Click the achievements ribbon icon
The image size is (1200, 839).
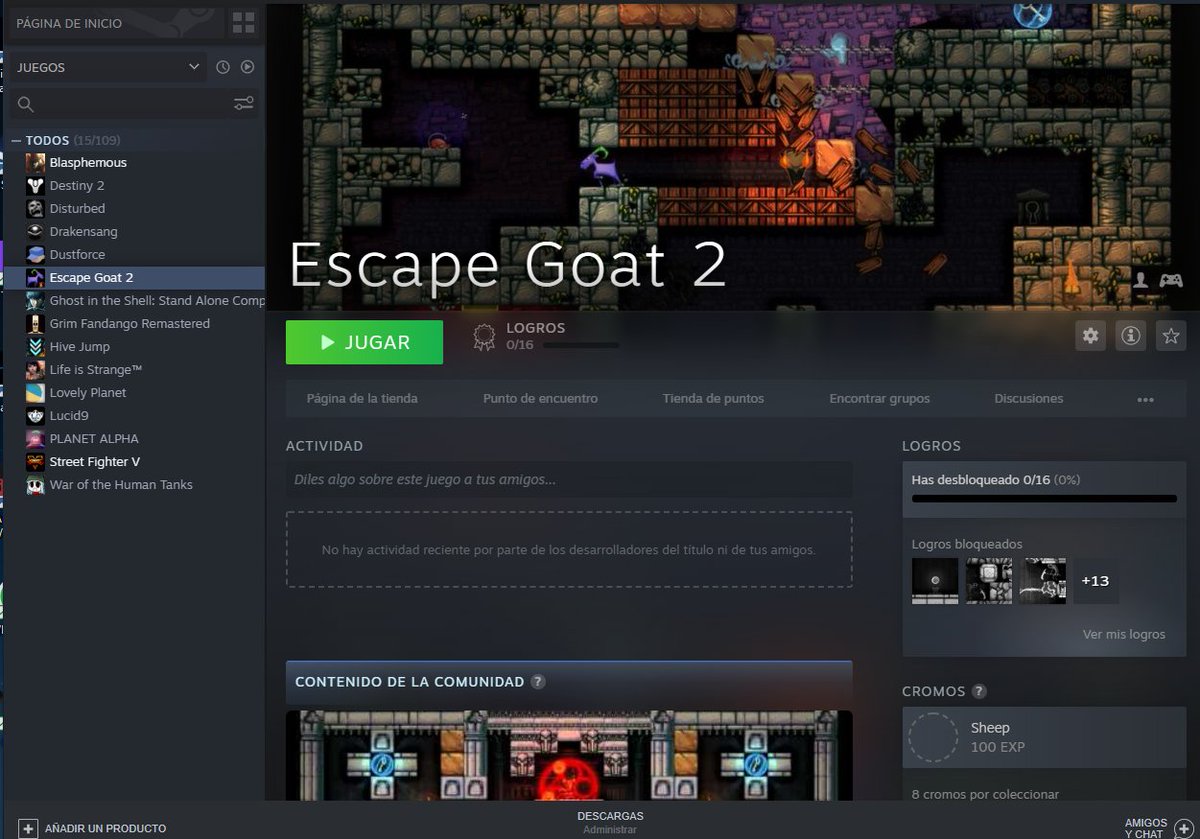(484, 338)
